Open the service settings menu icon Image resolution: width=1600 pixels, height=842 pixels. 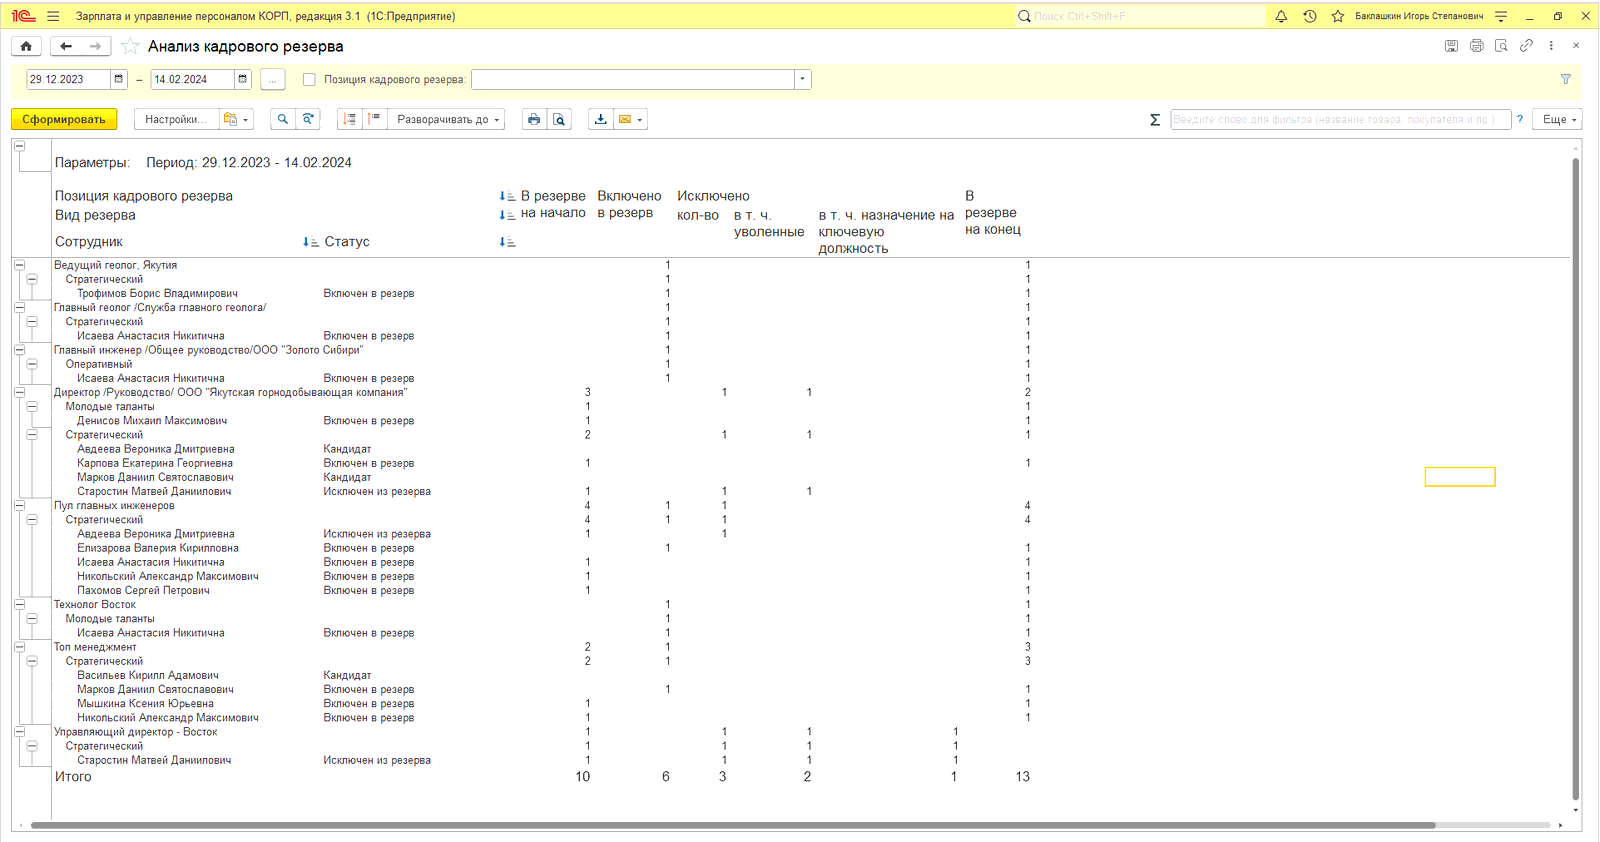tap(1501, 16)
